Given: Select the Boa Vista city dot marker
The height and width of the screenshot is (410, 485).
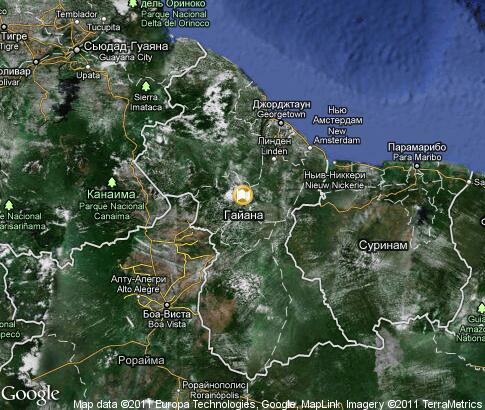Looking at the screenshot, I should 167,305.
